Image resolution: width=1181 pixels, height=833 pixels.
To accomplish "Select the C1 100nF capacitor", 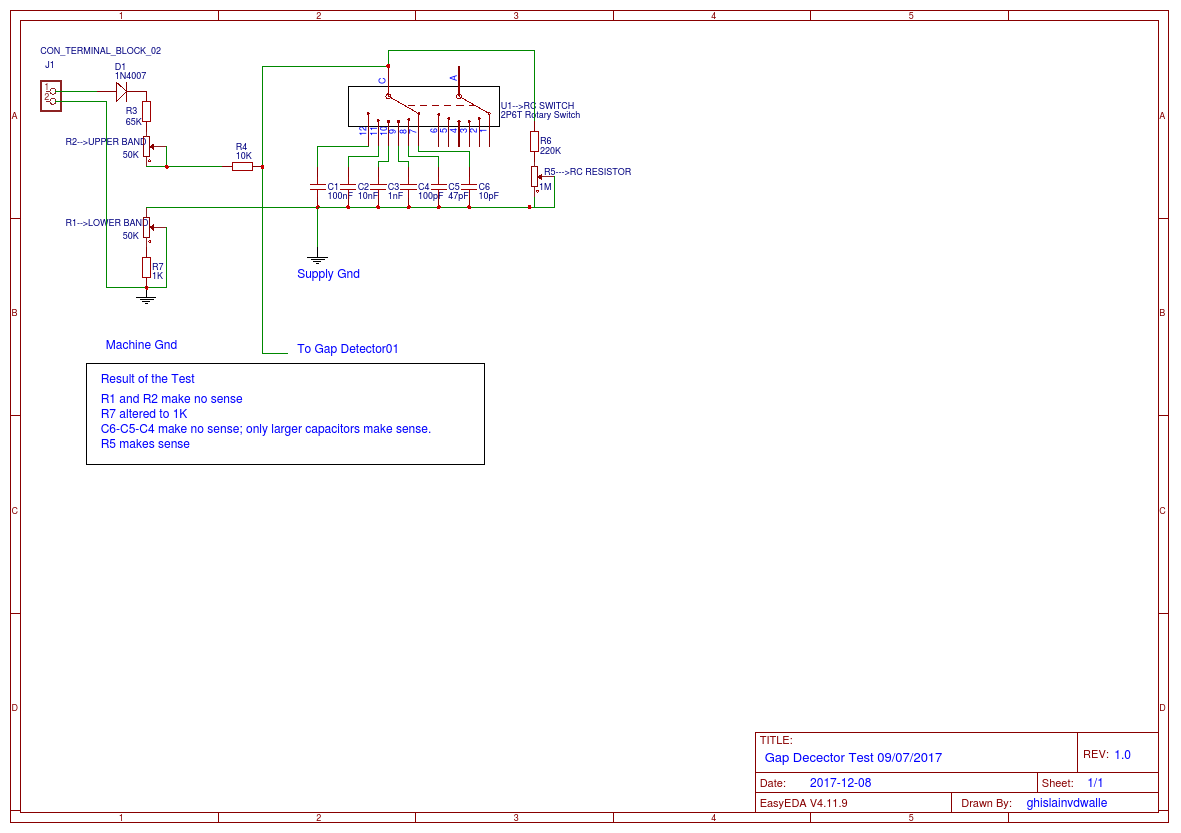I will [x=317, y=186].
